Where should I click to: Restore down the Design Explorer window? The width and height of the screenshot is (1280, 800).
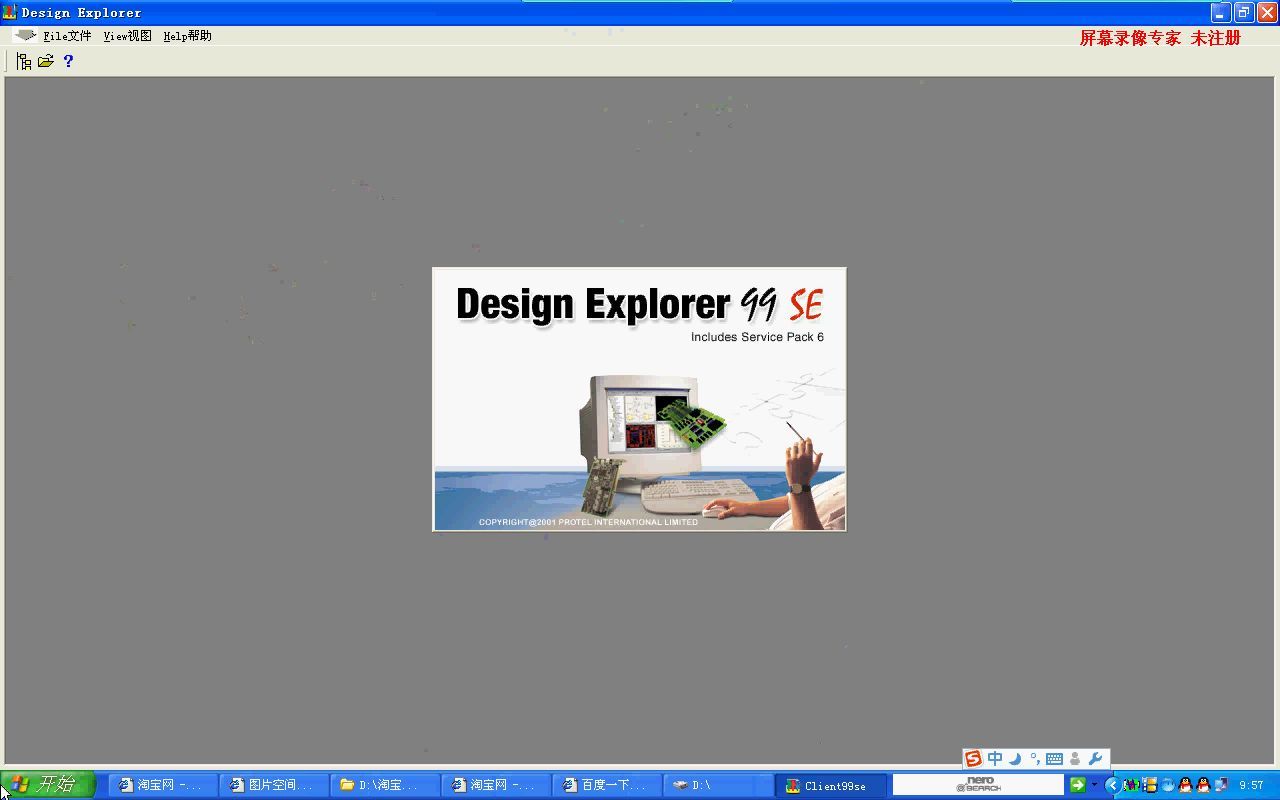tap(1243, 12)
